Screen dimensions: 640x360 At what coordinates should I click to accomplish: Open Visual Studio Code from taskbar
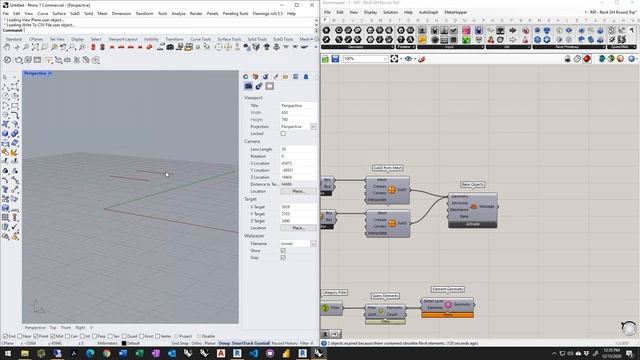point(253,353)
